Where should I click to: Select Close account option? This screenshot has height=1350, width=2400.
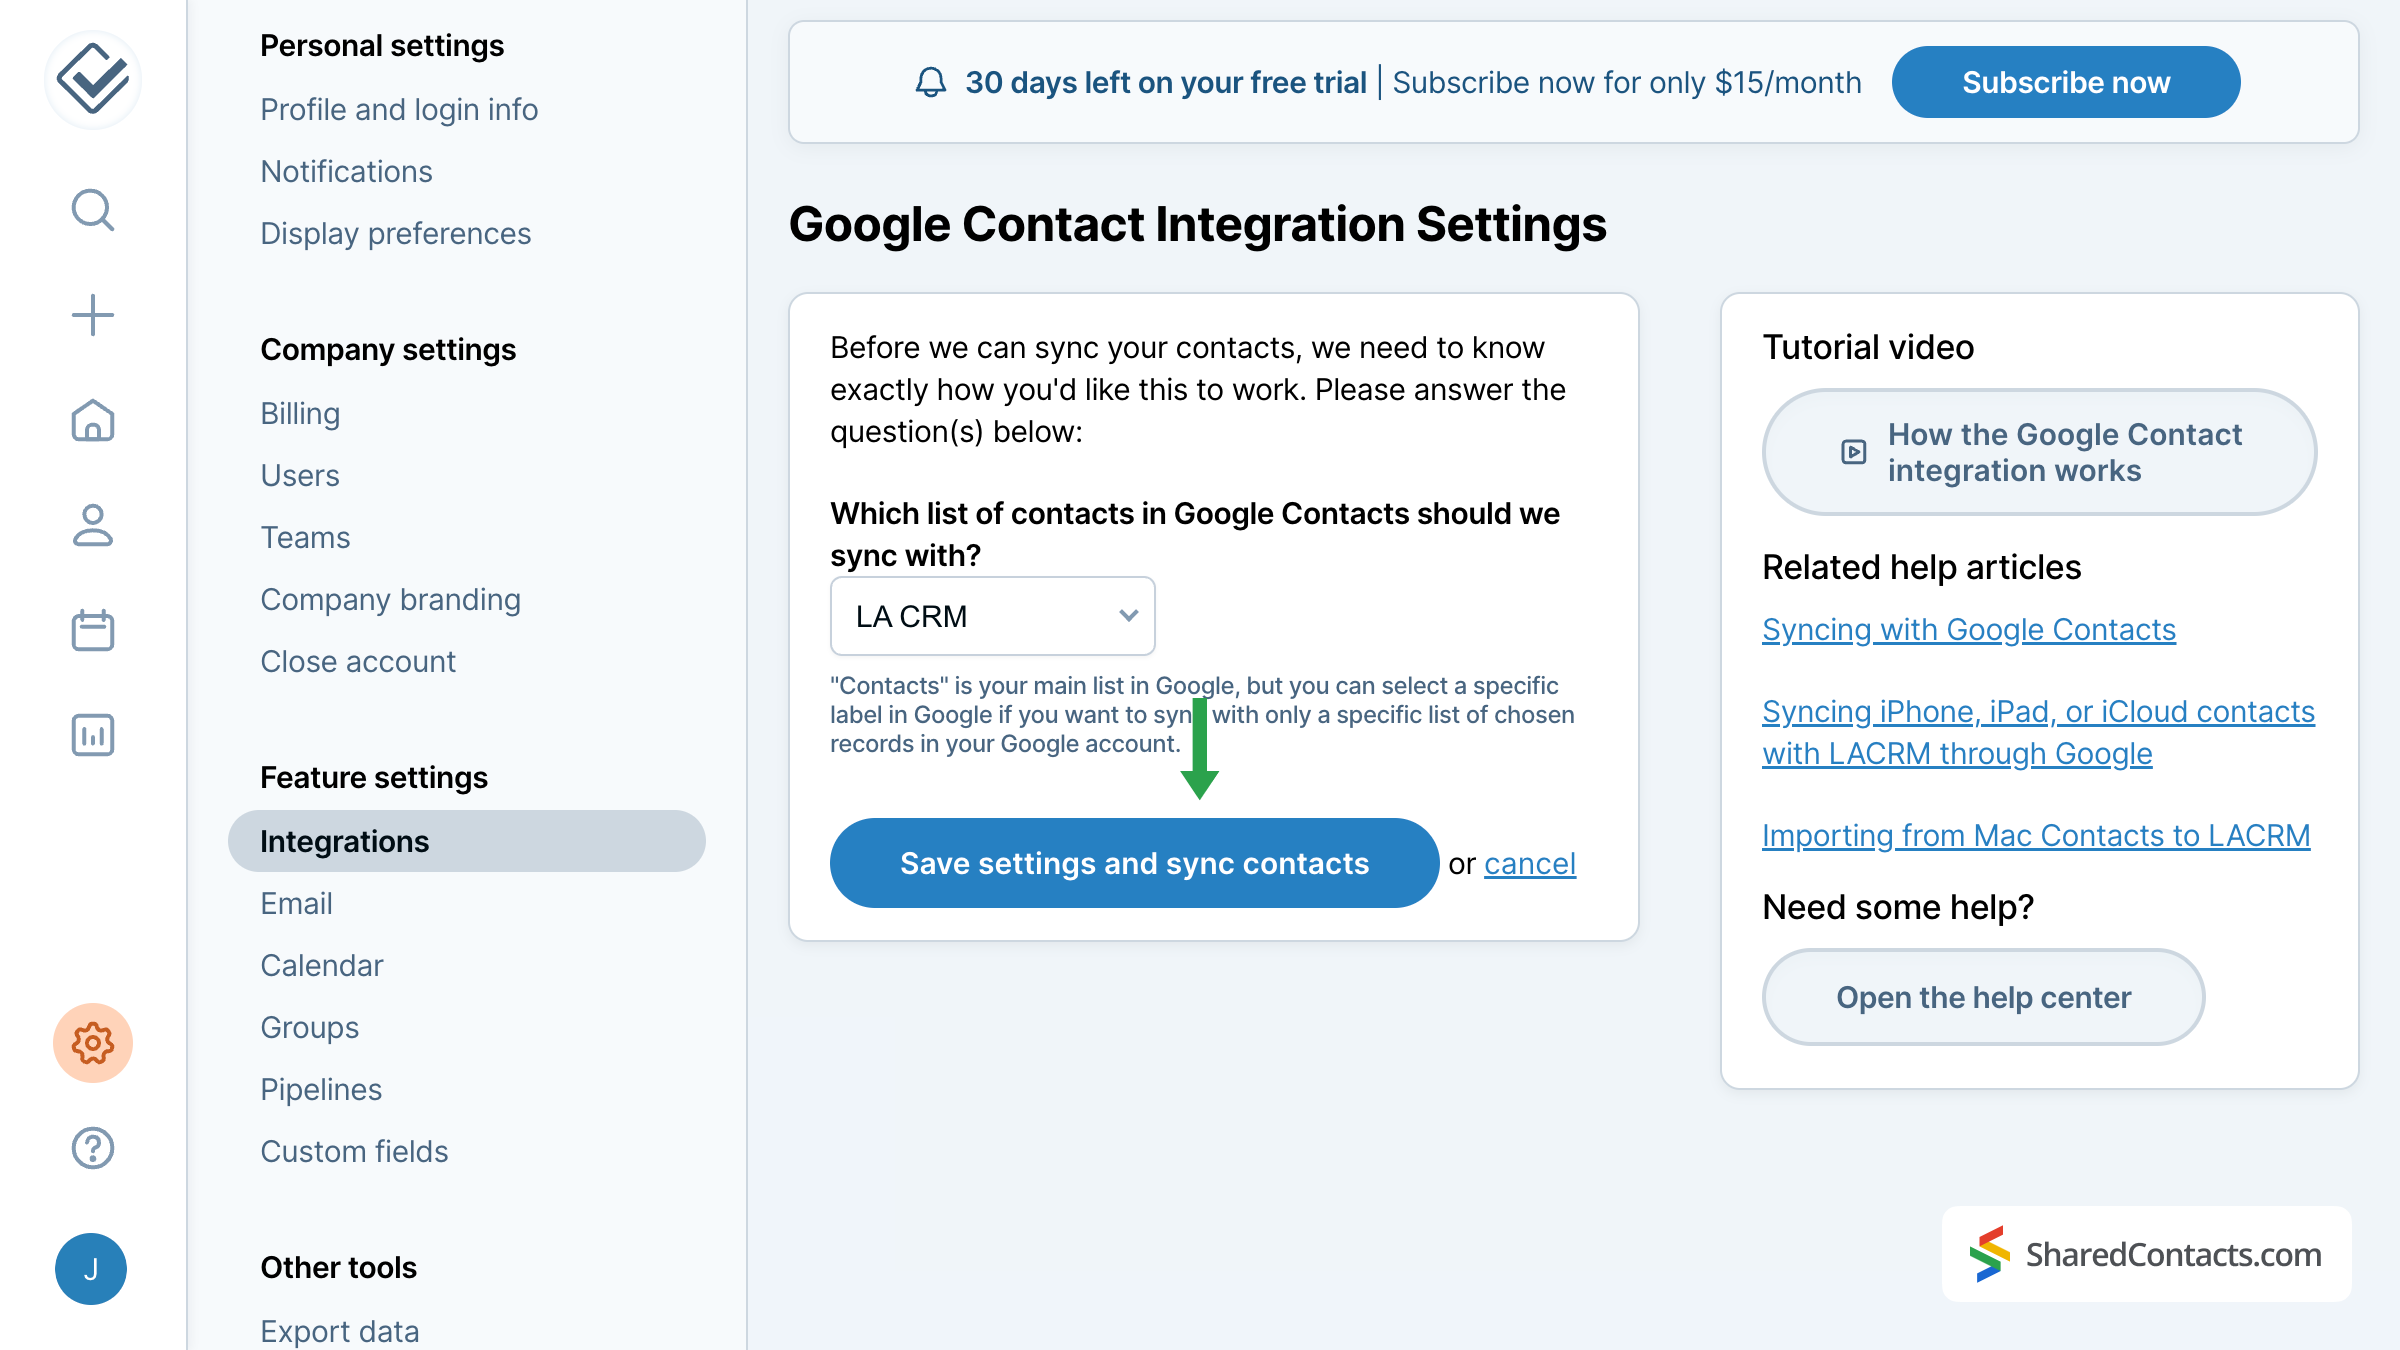pyautogui.click(x=357, y=661)
